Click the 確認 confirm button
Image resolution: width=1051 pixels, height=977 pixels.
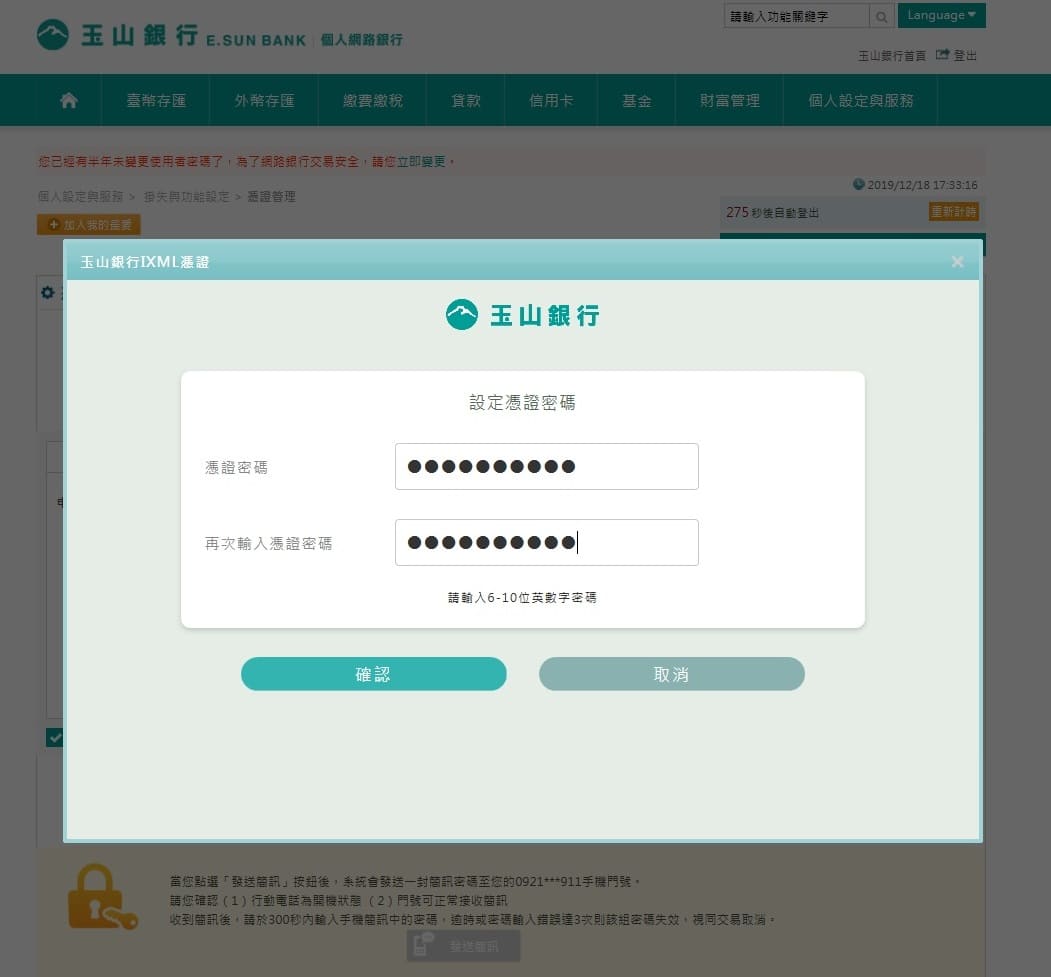point(373,673)
